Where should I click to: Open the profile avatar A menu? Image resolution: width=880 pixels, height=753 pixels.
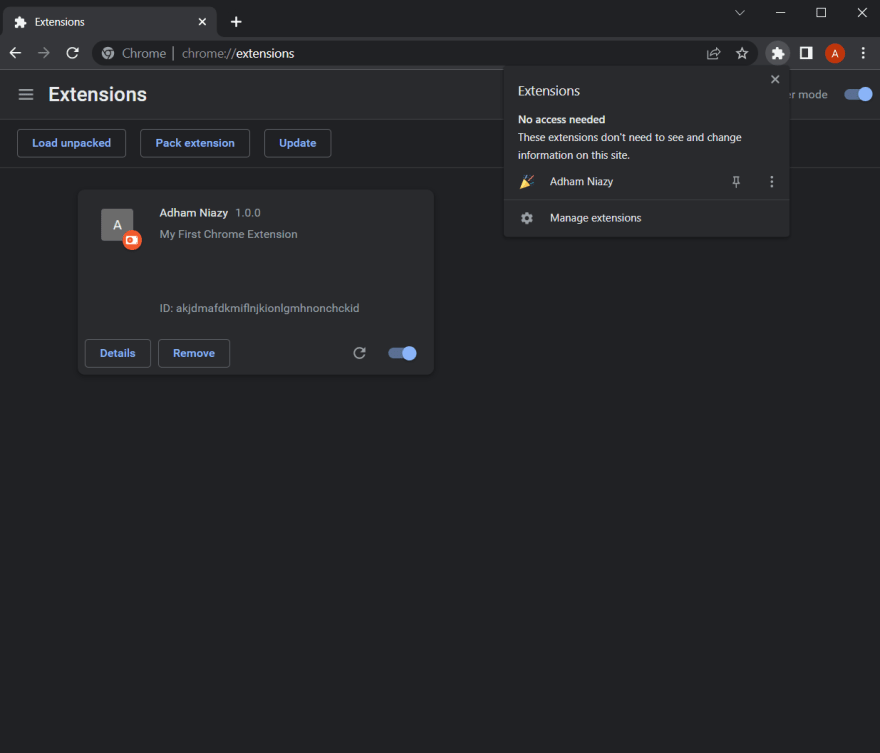tap(835, 53)
